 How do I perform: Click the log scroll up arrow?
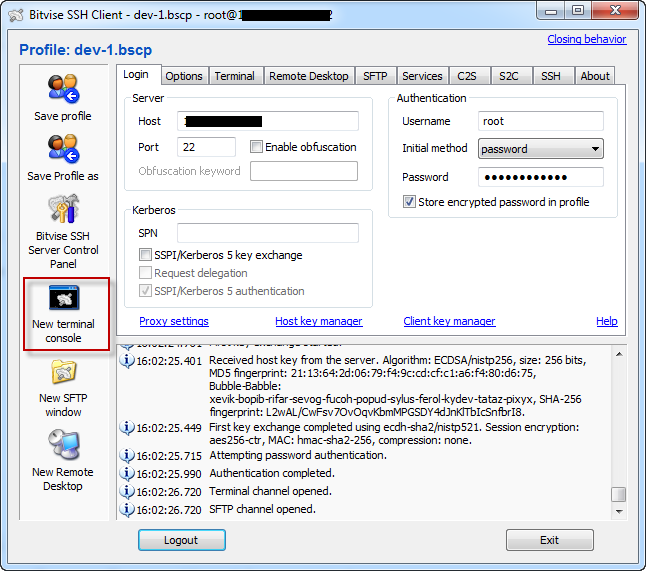coord(619,354)
